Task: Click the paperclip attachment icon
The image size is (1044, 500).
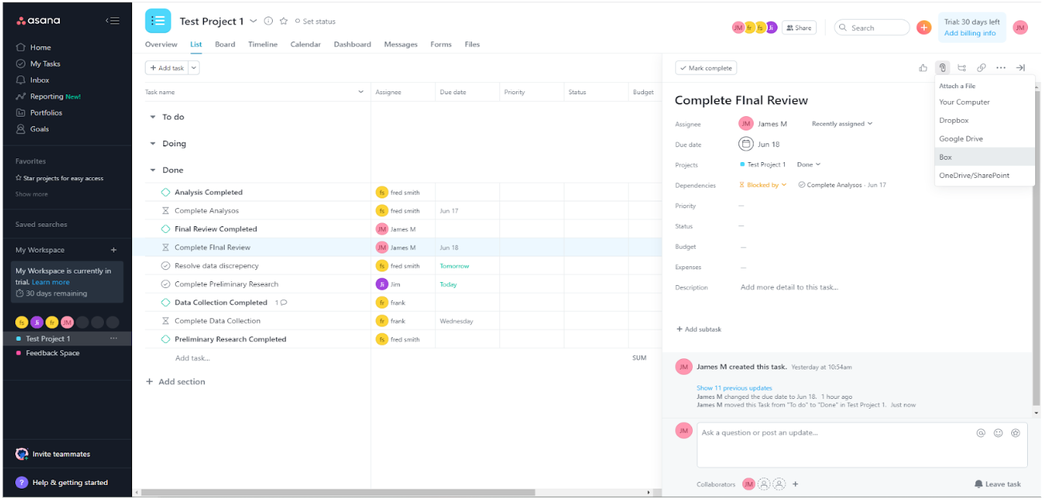Action: tap(942, 68)
